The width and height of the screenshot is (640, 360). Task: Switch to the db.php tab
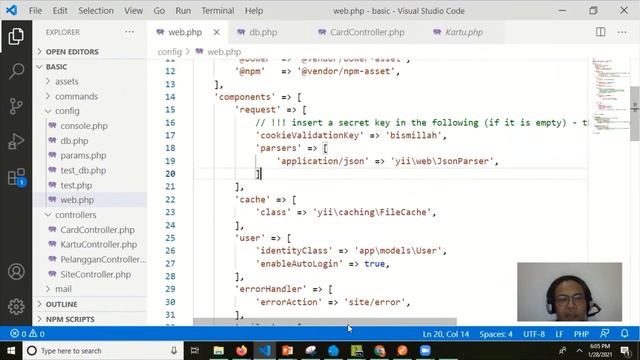[263, 32]
